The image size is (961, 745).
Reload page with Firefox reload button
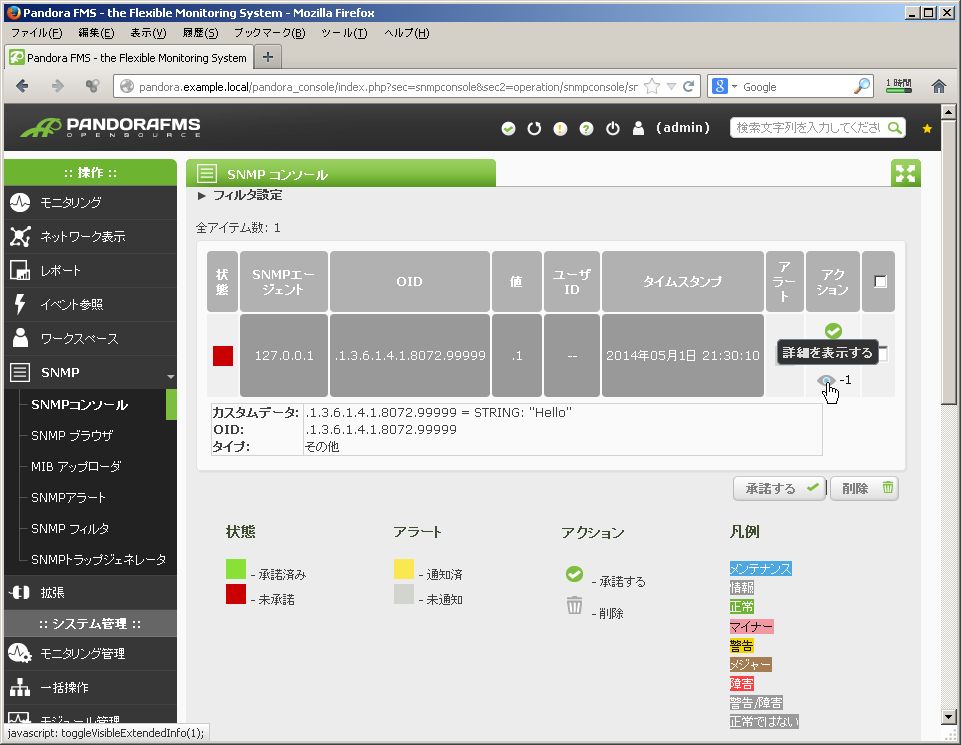[x=688, y=86]
